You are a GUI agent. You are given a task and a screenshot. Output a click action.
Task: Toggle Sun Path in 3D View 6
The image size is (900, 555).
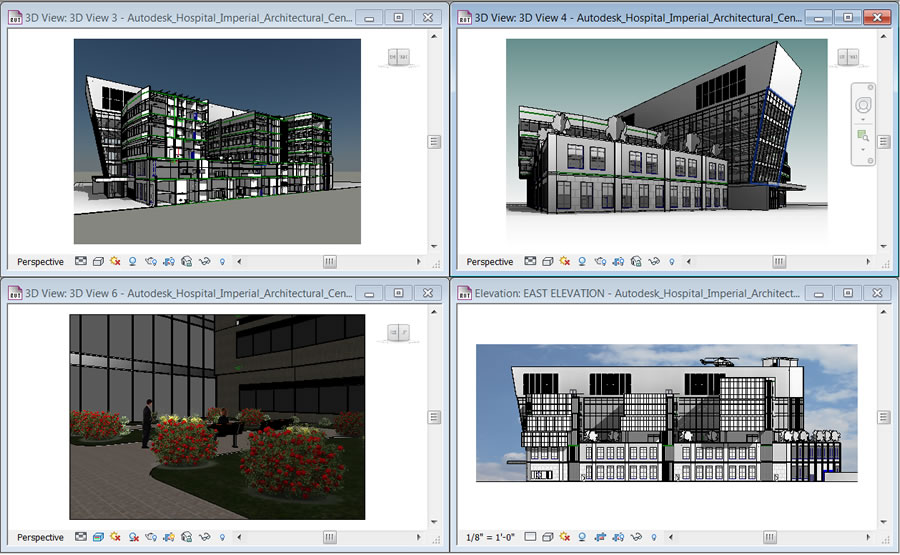point(115,537)
